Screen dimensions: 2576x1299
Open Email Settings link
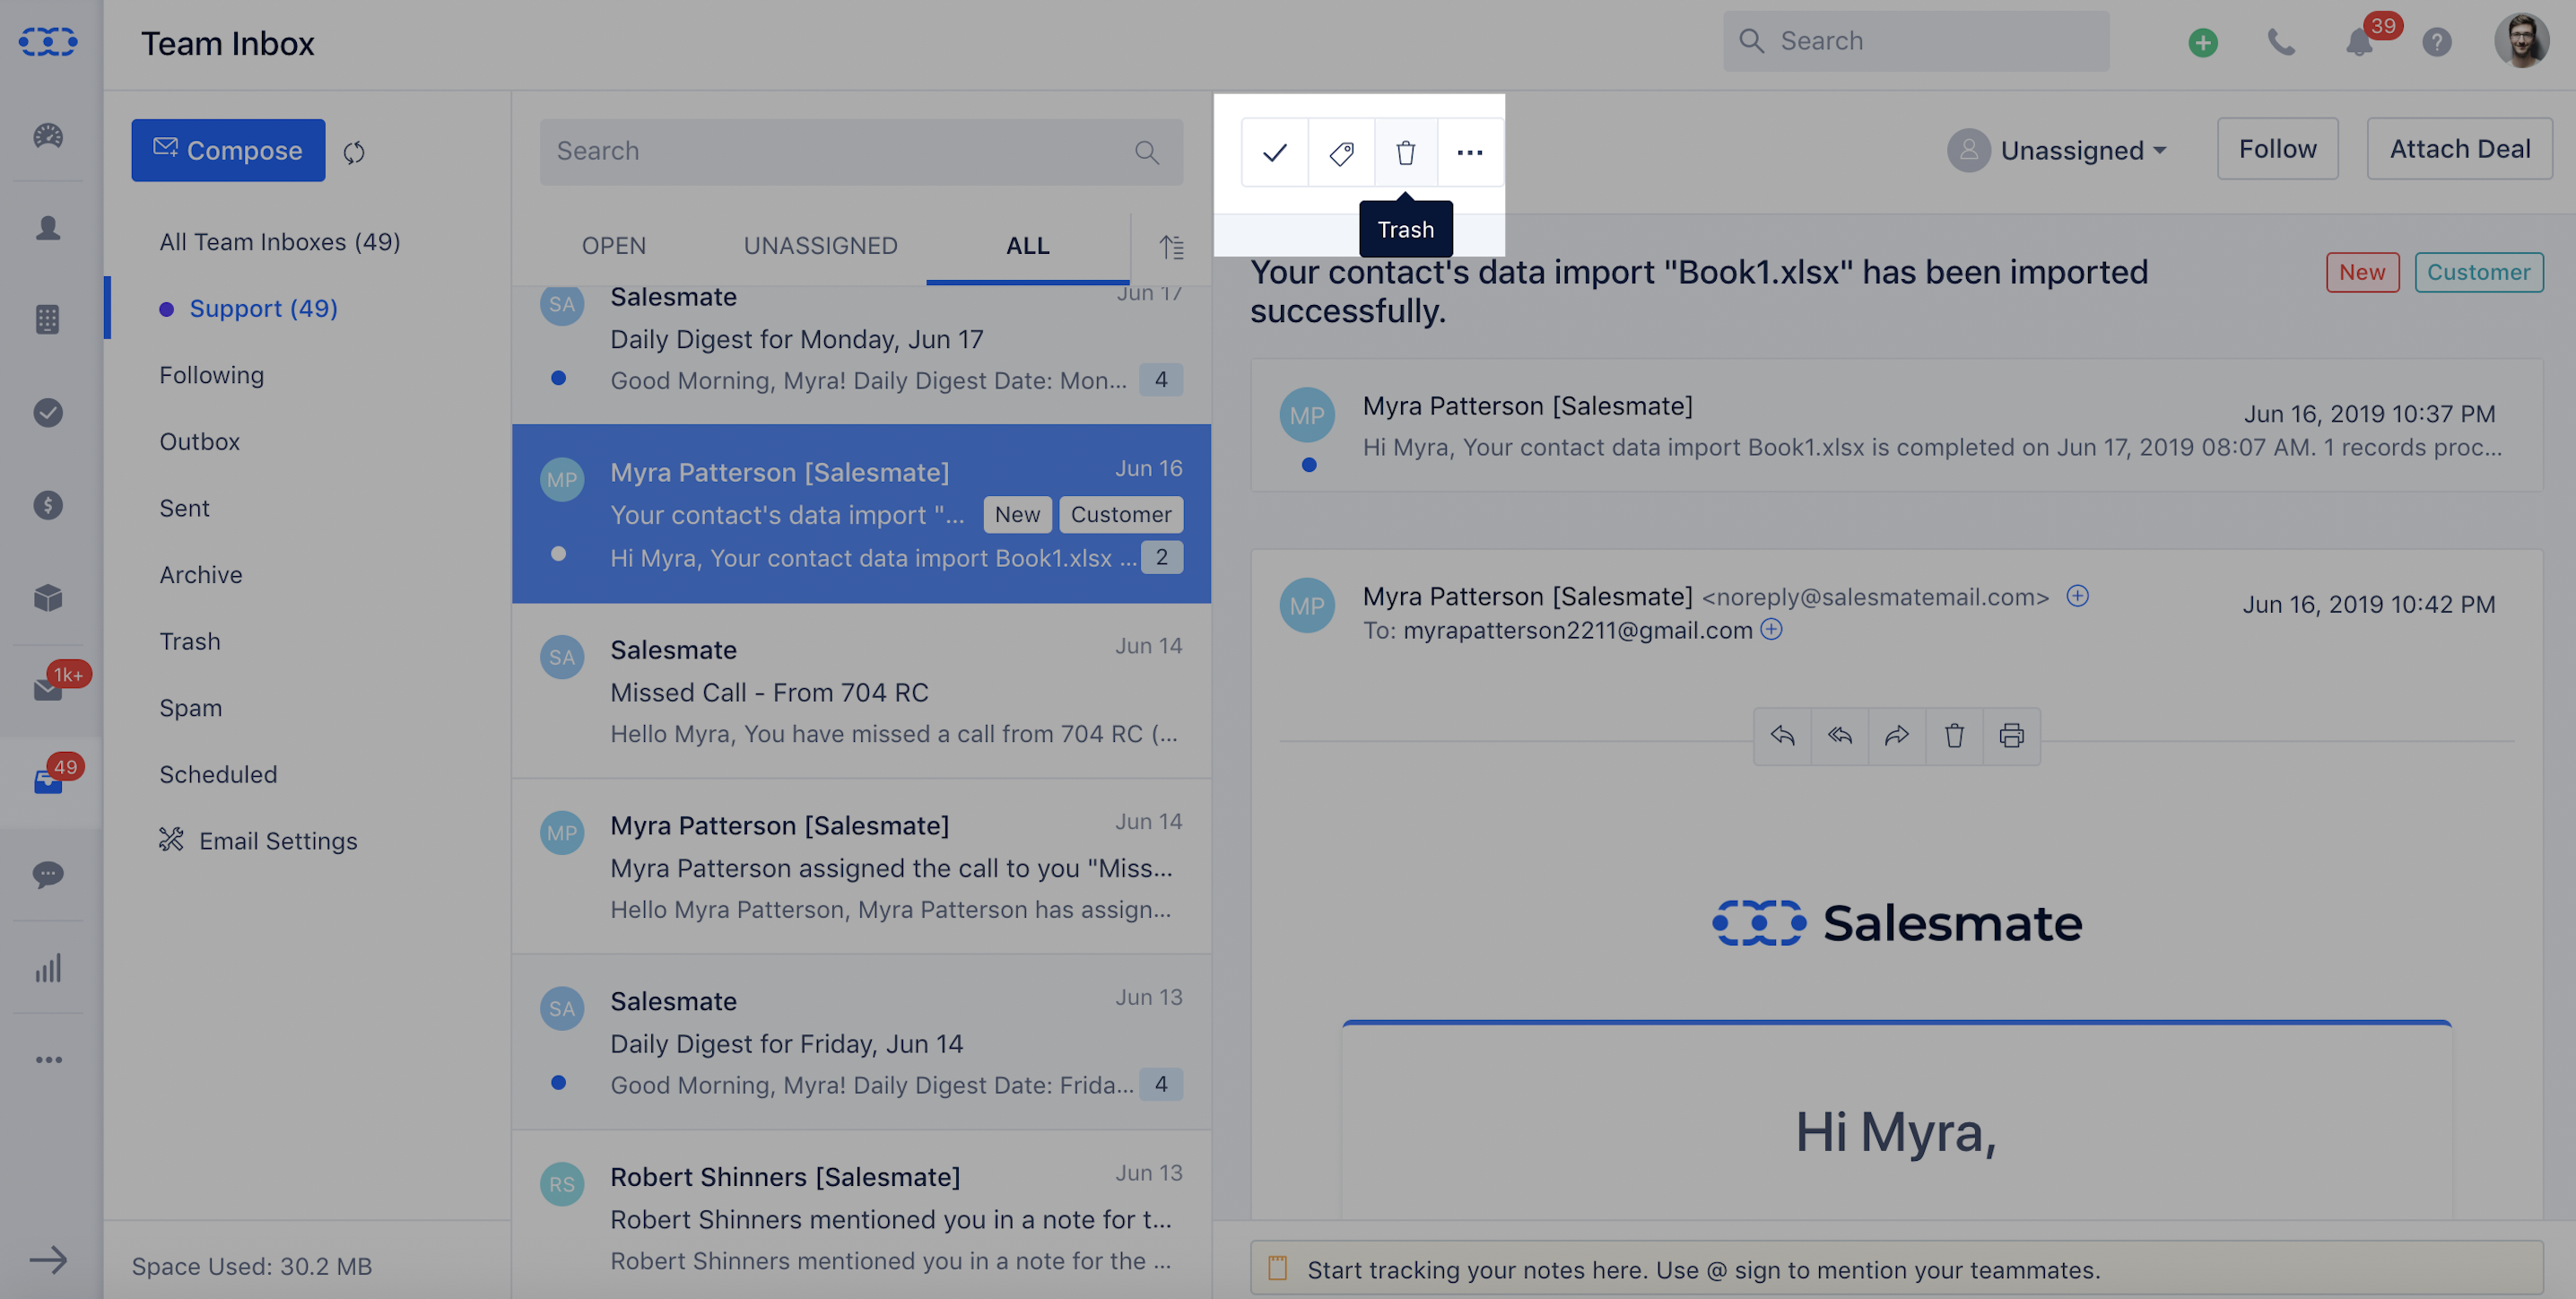pos(258,841)
